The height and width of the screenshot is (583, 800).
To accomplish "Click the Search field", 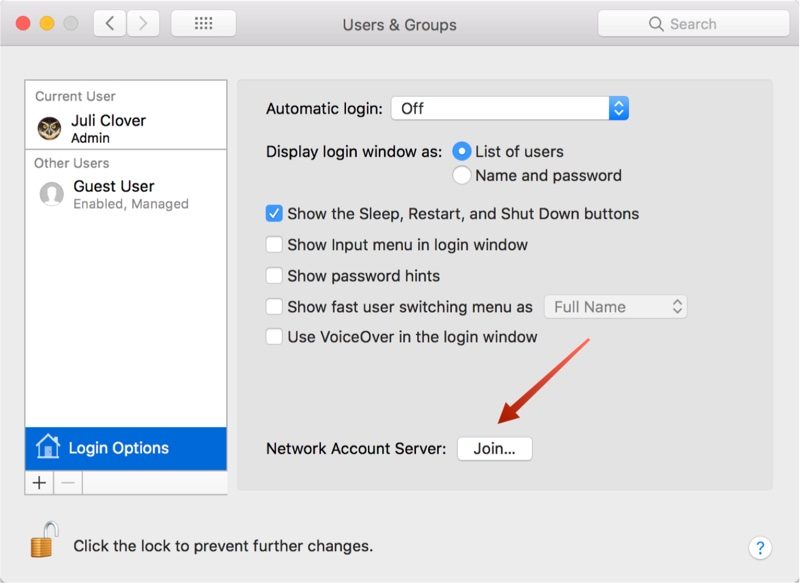I will pyautogui.click(x=693, y=23).
